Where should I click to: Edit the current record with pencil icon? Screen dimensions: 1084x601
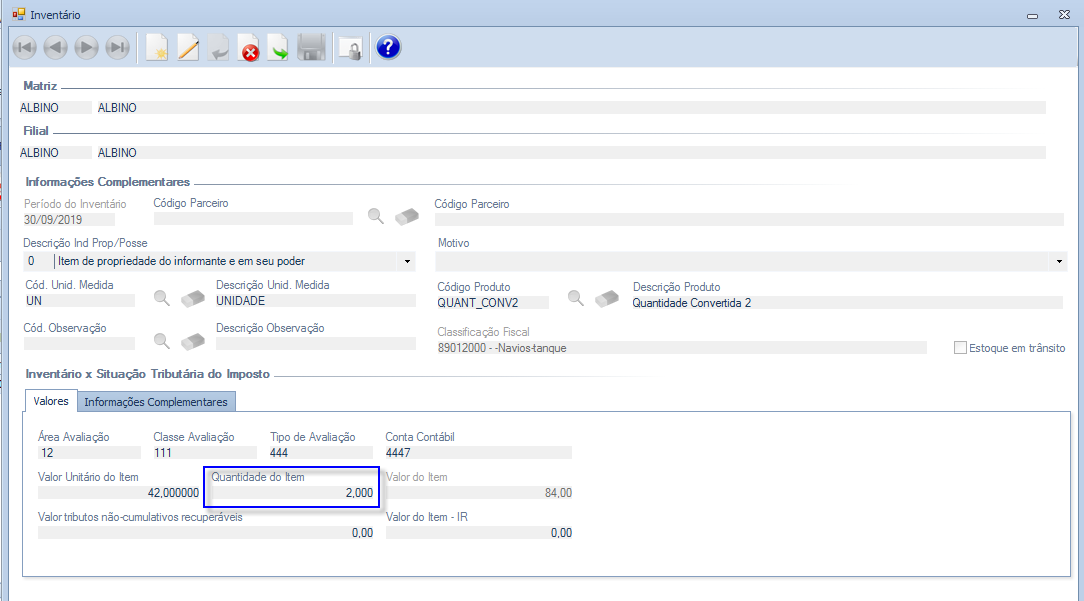click(x=188, y=47)
